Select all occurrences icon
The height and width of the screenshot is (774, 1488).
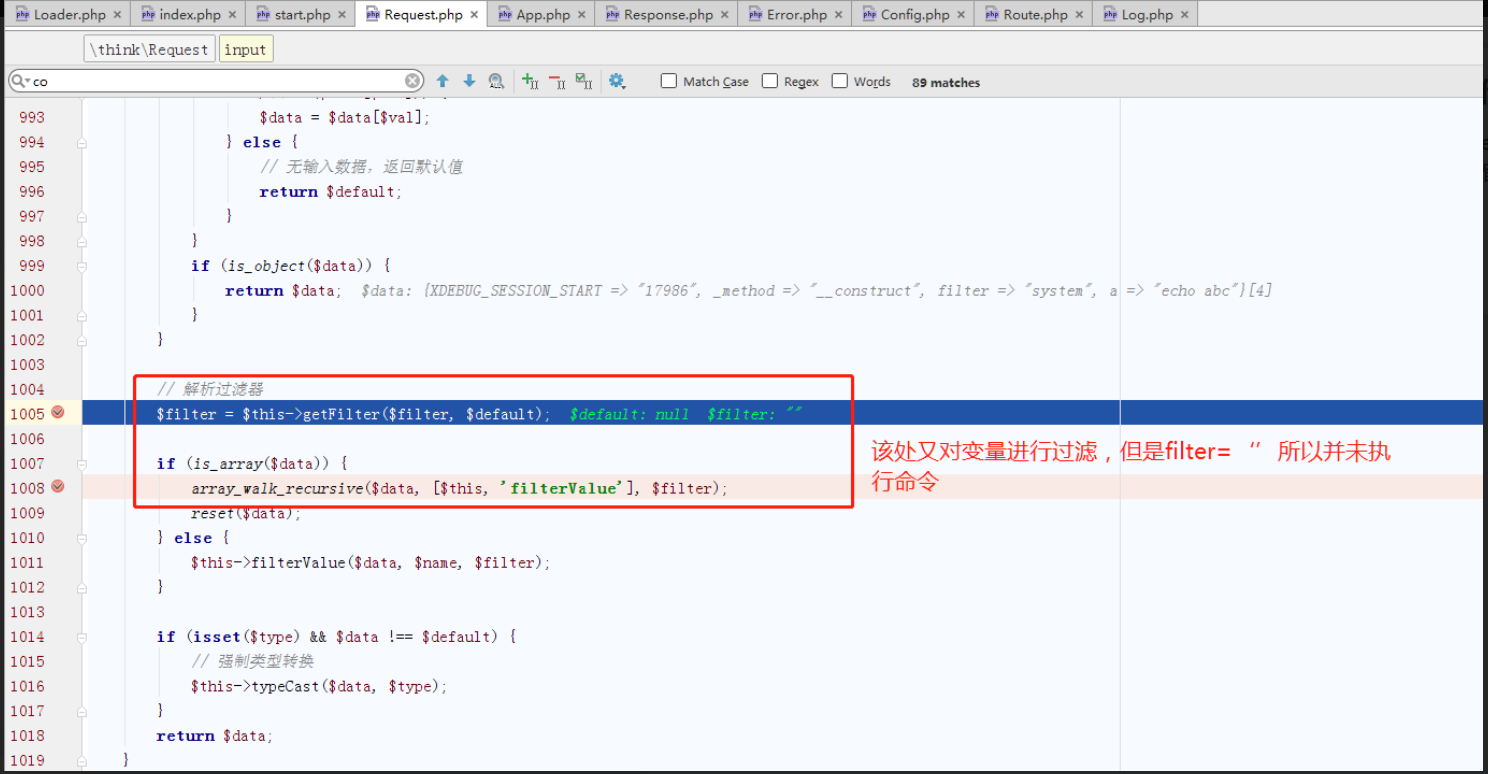pos(584,81)
